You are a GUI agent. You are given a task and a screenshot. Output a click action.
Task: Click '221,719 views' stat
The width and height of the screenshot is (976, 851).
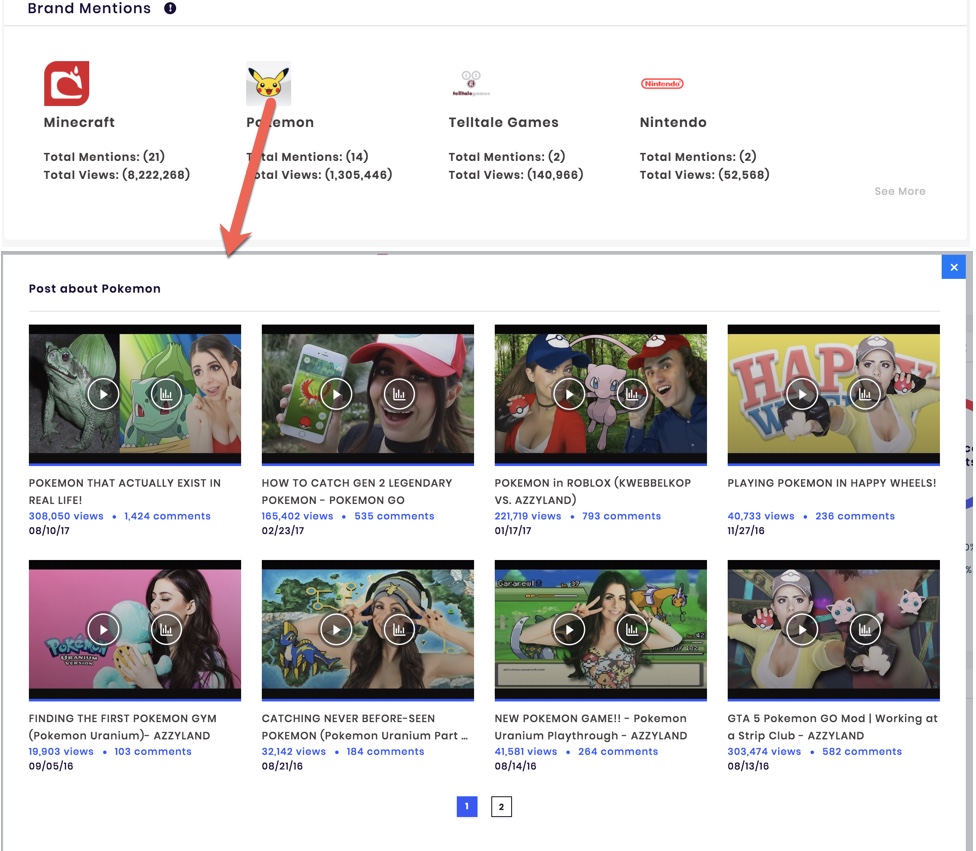(x=528, y=516)
